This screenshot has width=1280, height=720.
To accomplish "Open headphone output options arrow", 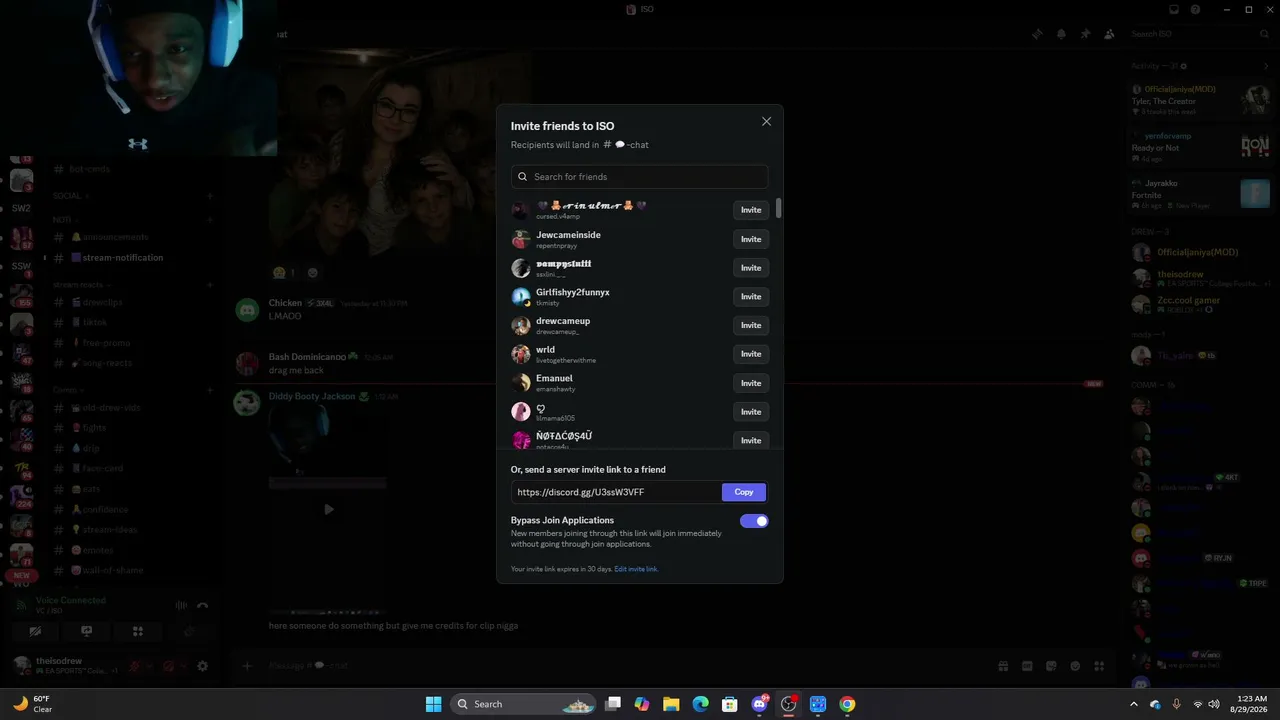I will click(182, 666).
